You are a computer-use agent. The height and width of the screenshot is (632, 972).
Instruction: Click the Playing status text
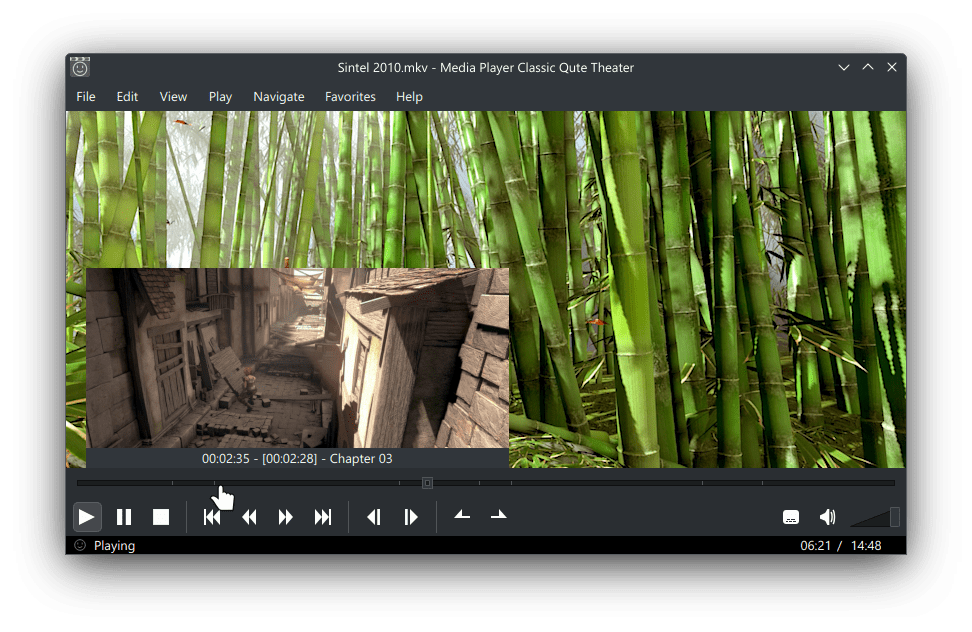(x=114, y=546)
